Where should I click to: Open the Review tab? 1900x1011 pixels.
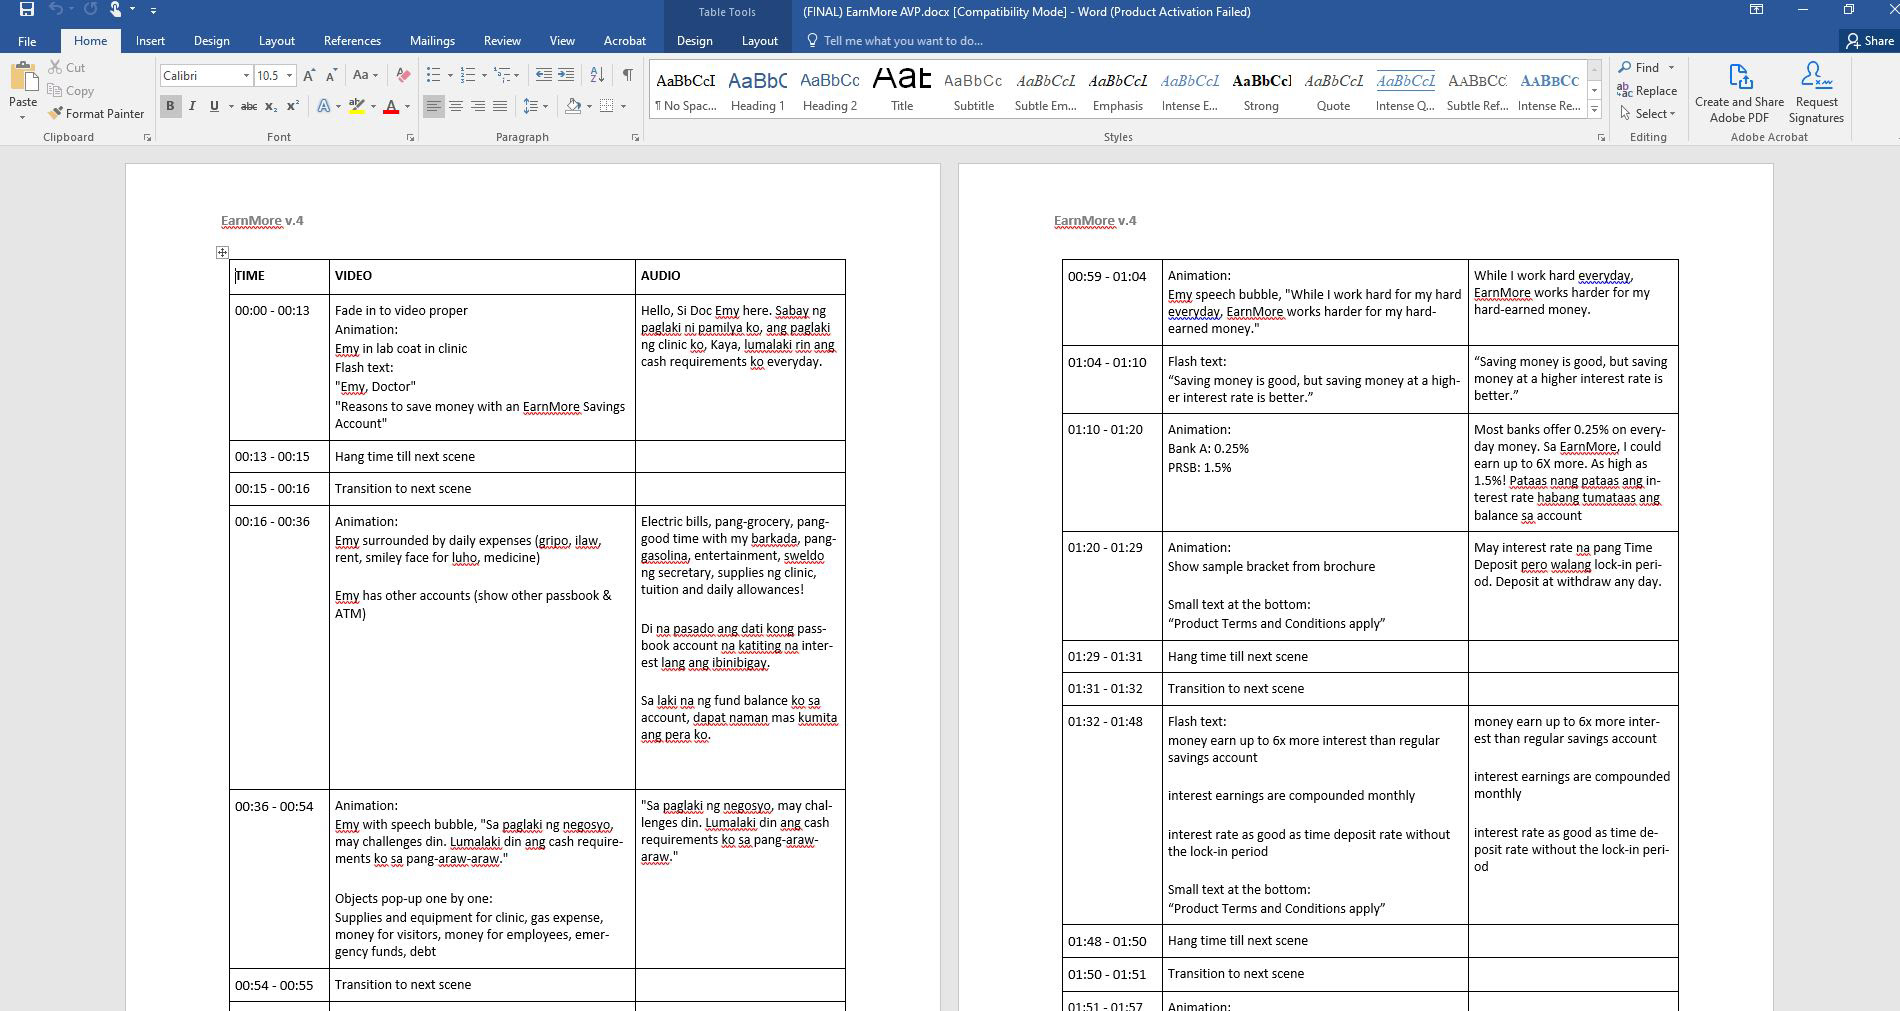[502, 41]
